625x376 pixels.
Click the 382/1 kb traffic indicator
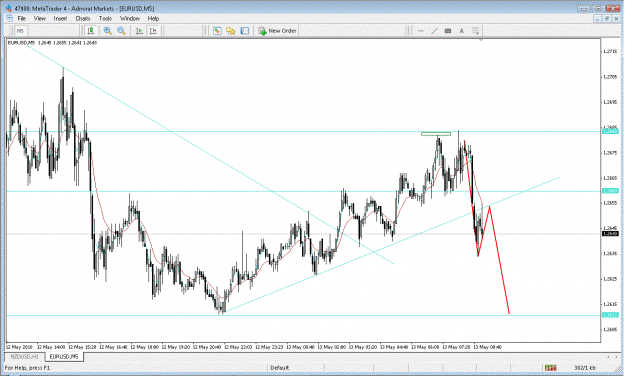click(x=585, y=368)
